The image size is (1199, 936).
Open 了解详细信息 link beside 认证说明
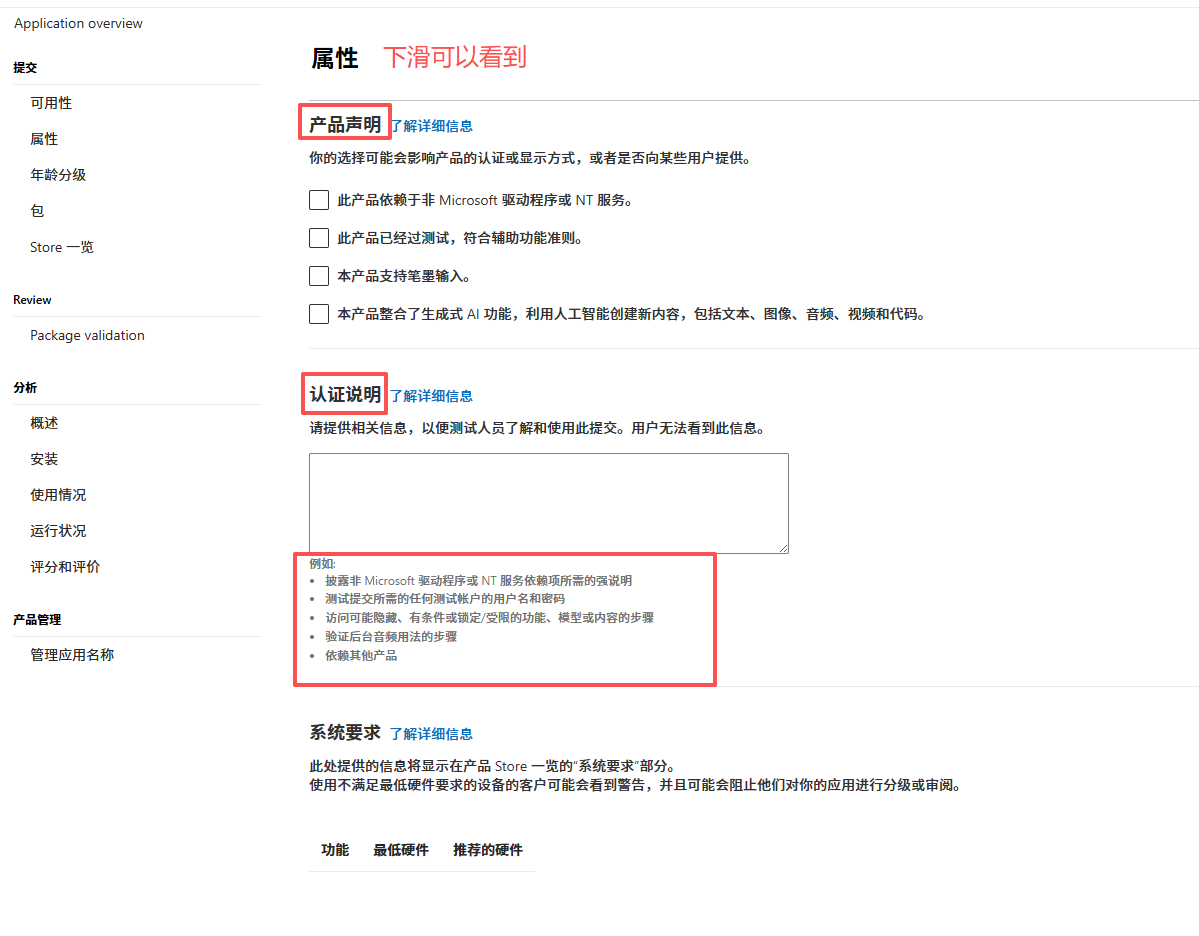431,396
